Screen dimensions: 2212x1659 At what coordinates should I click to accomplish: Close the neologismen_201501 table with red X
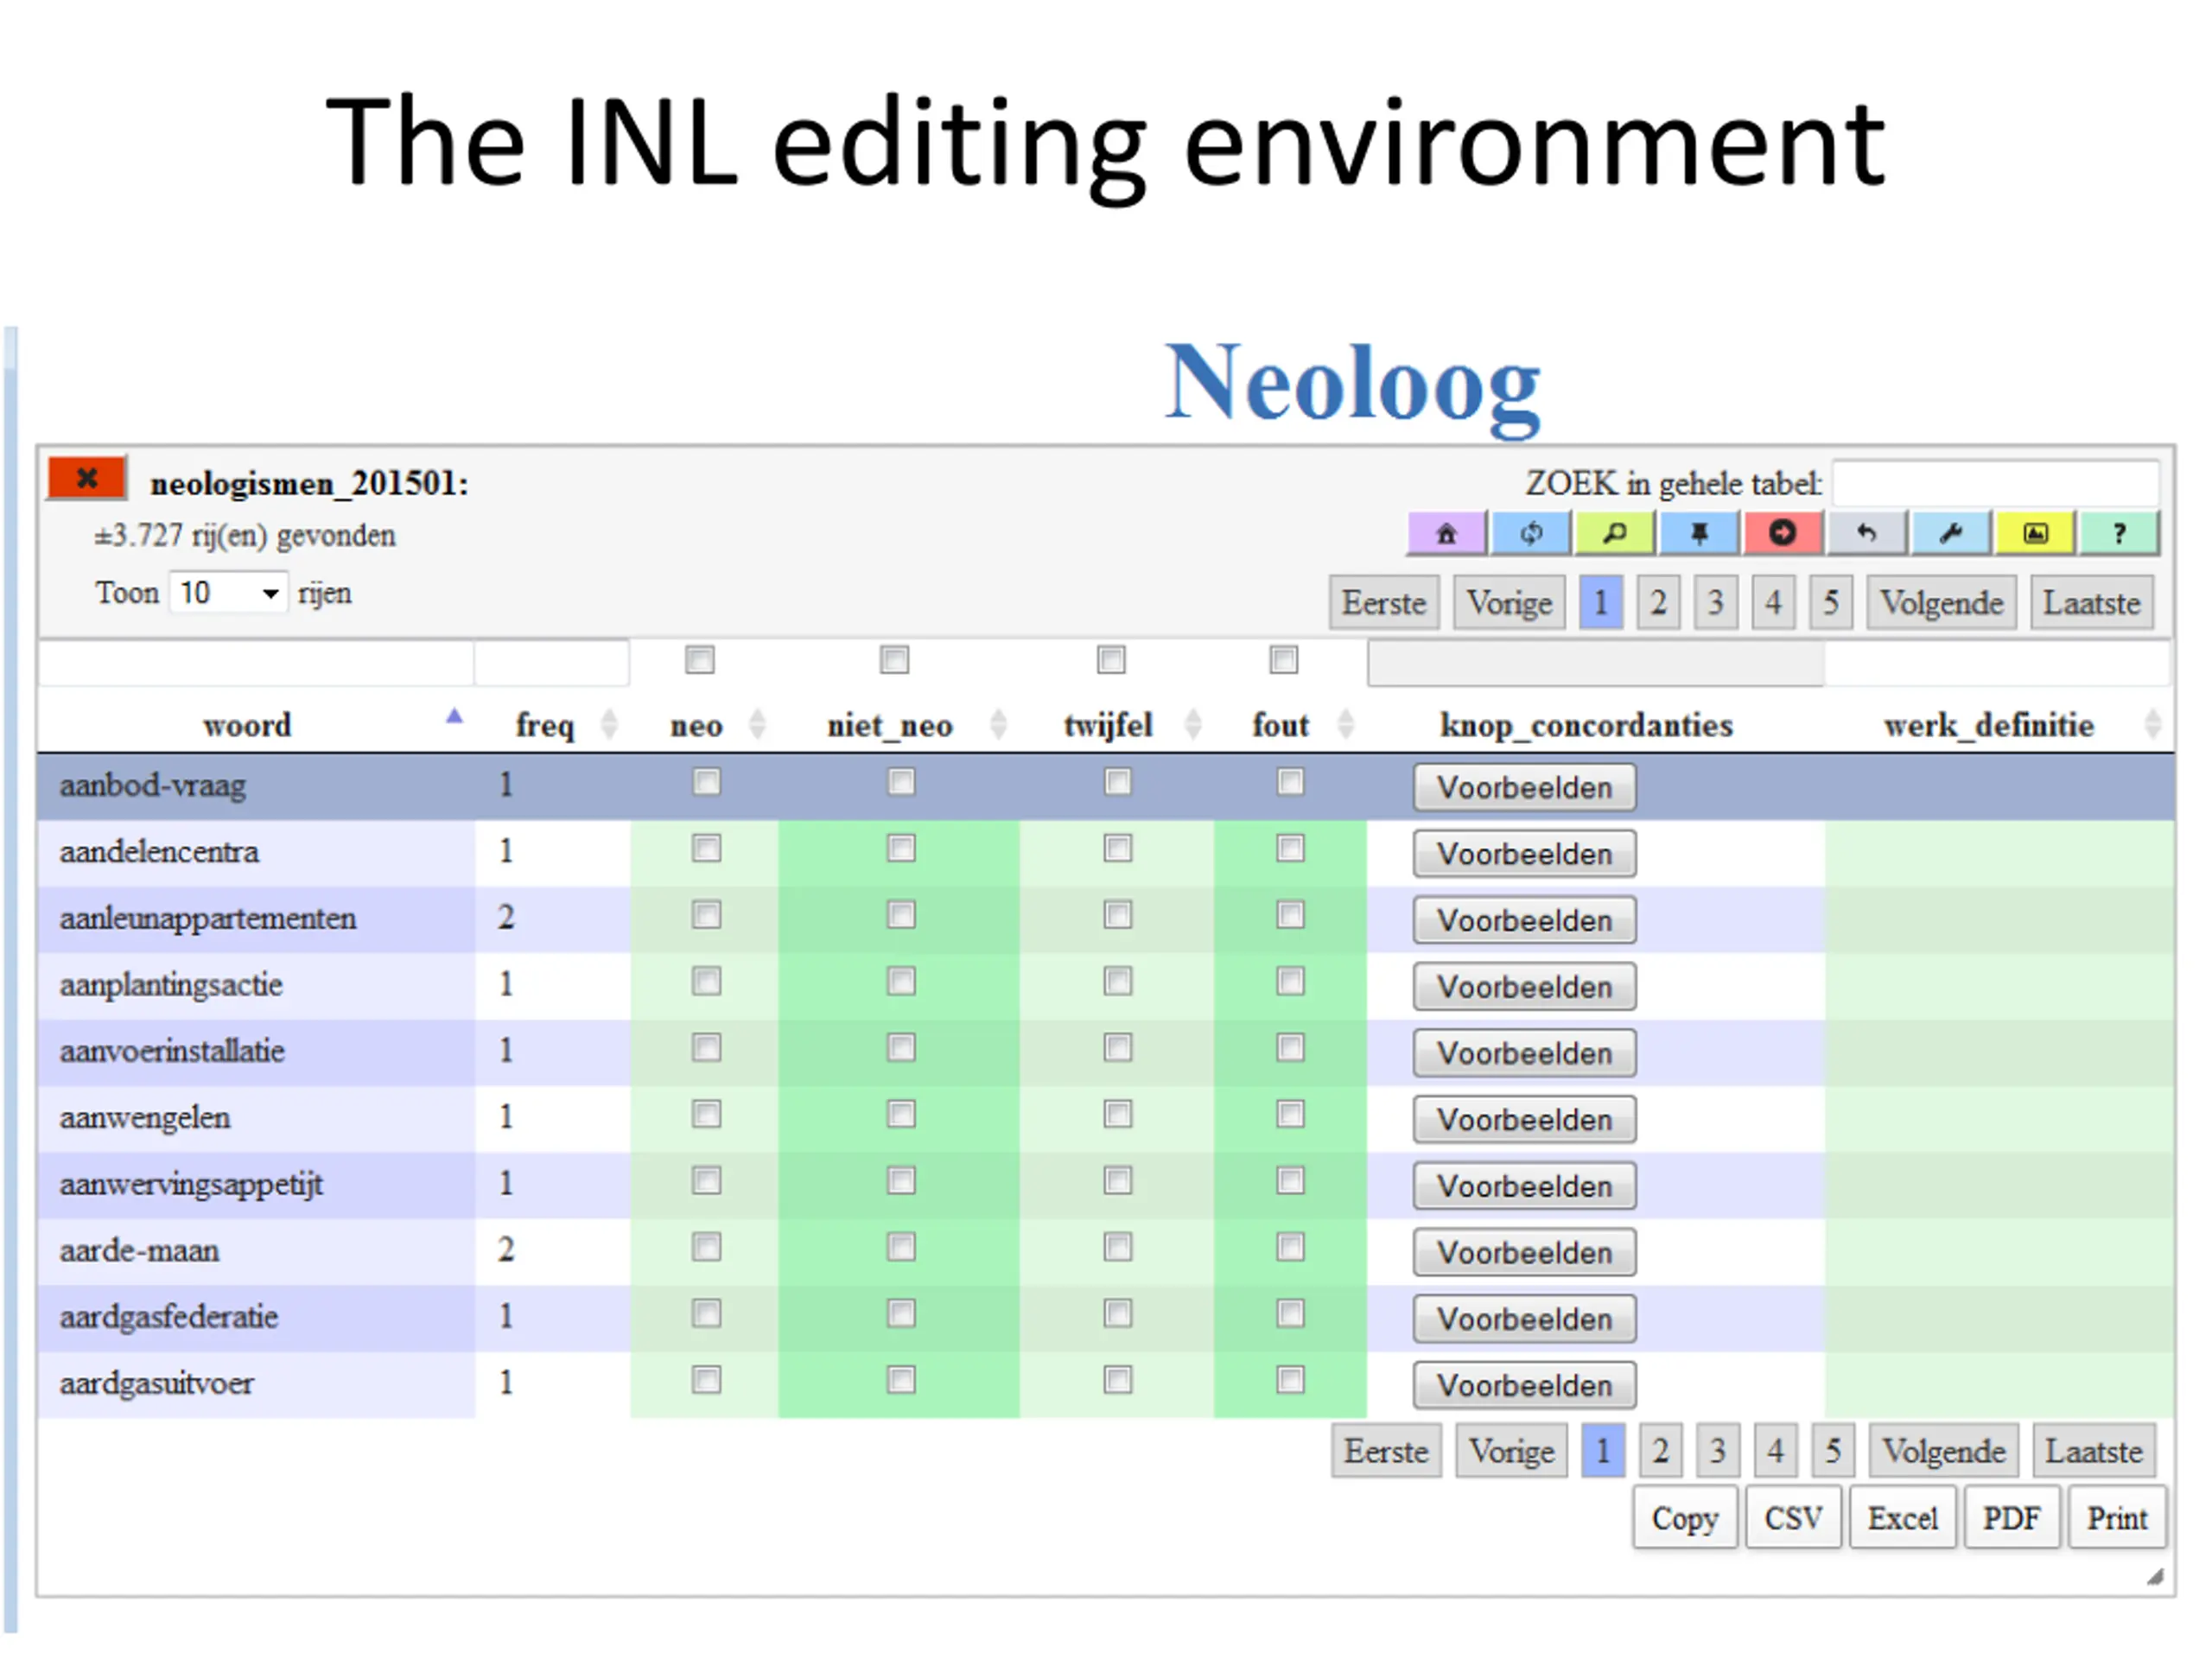coord(87,478)
